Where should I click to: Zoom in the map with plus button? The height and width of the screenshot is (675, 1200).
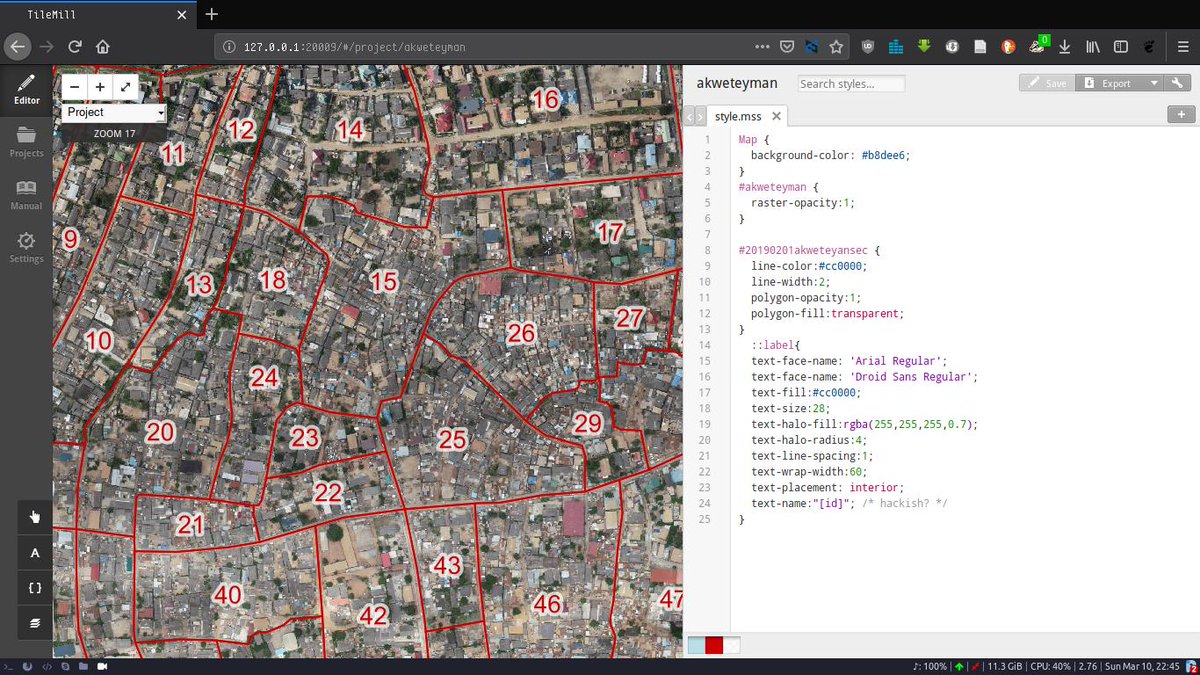click(x=100, y=87)
